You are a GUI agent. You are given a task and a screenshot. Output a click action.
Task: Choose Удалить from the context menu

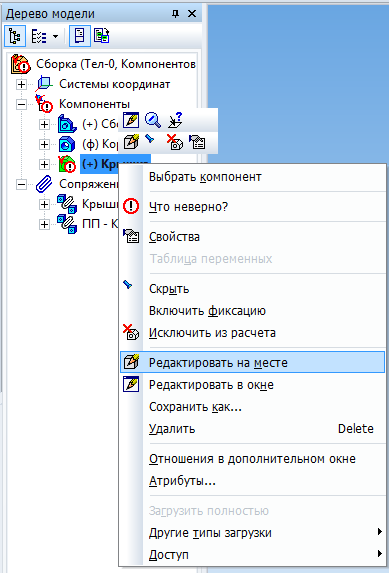[x=253, y=428]
